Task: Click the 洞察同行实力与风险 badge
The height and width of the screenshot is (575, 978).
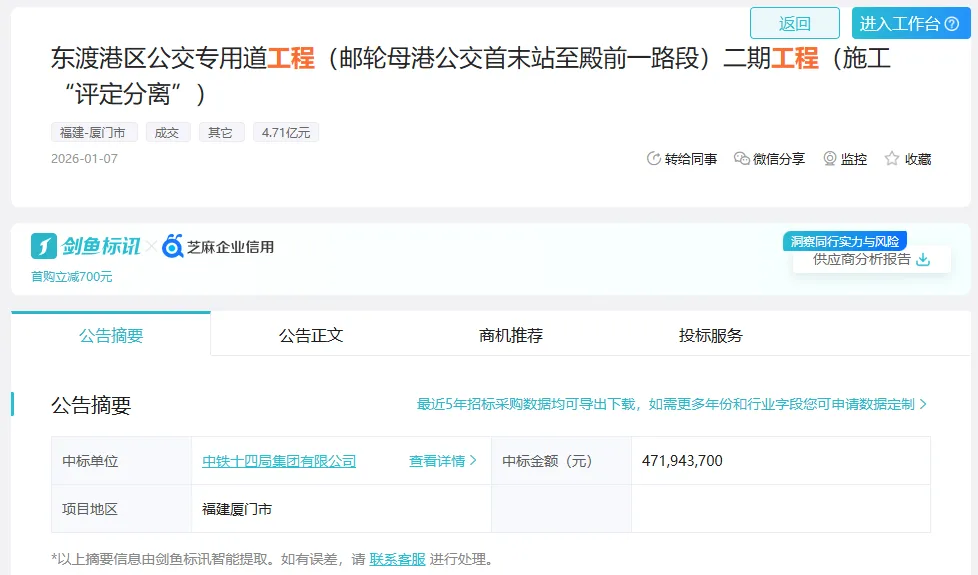Action: pyautogui.click(x=844, y=241)
